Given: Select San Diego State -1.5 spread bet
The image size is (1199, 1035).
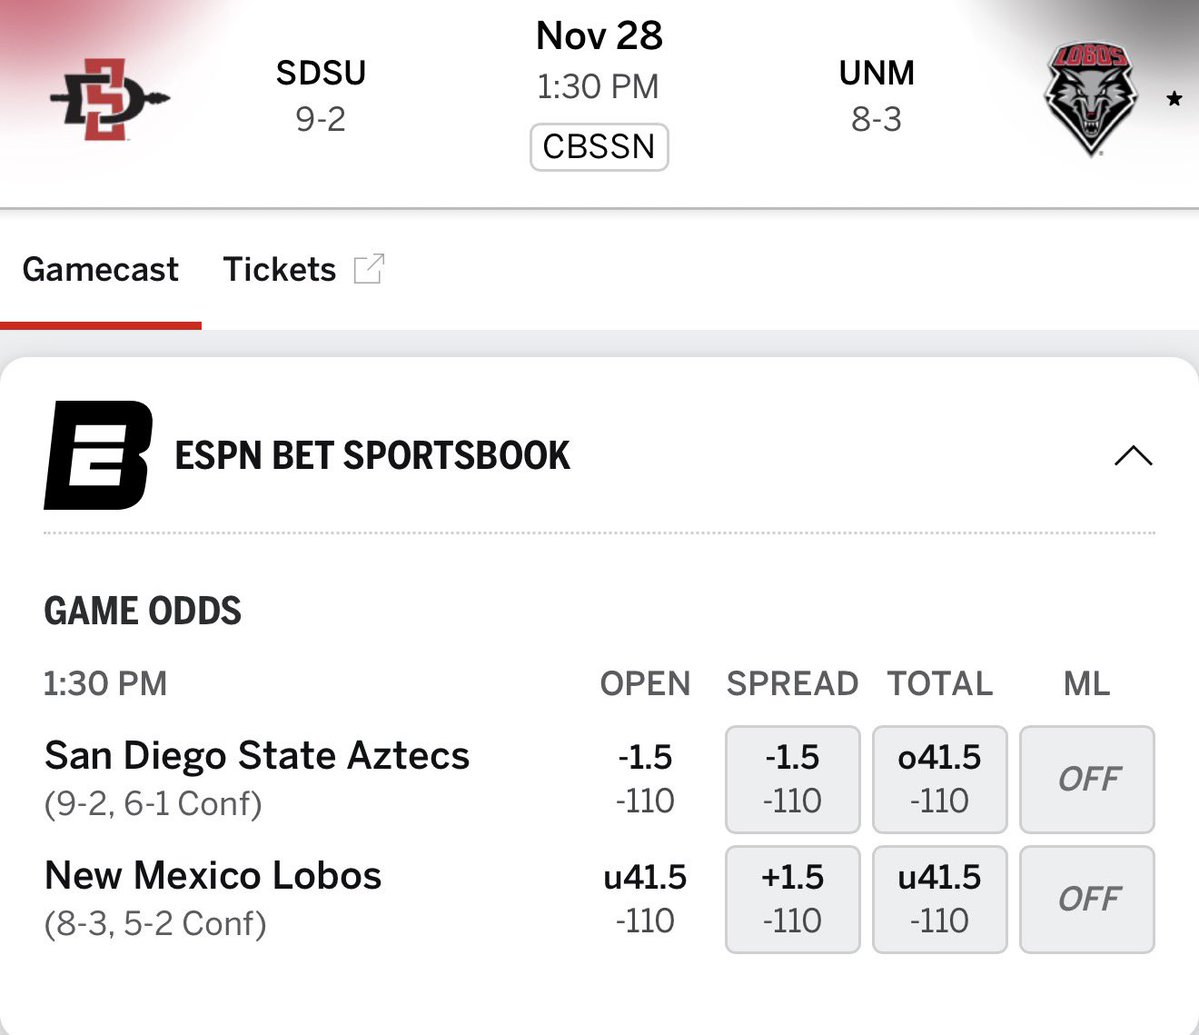Looking at the screenshot, I should point(792,779).
